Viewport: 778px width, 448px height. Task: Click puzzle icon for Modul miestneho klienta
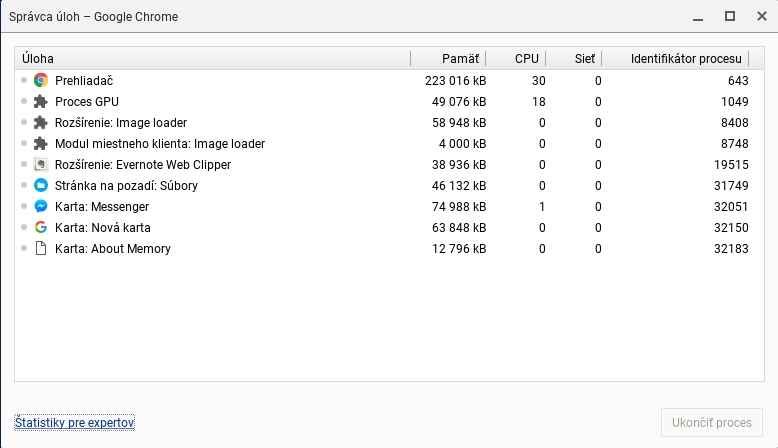pyautogui.click(x=41, y=144)
